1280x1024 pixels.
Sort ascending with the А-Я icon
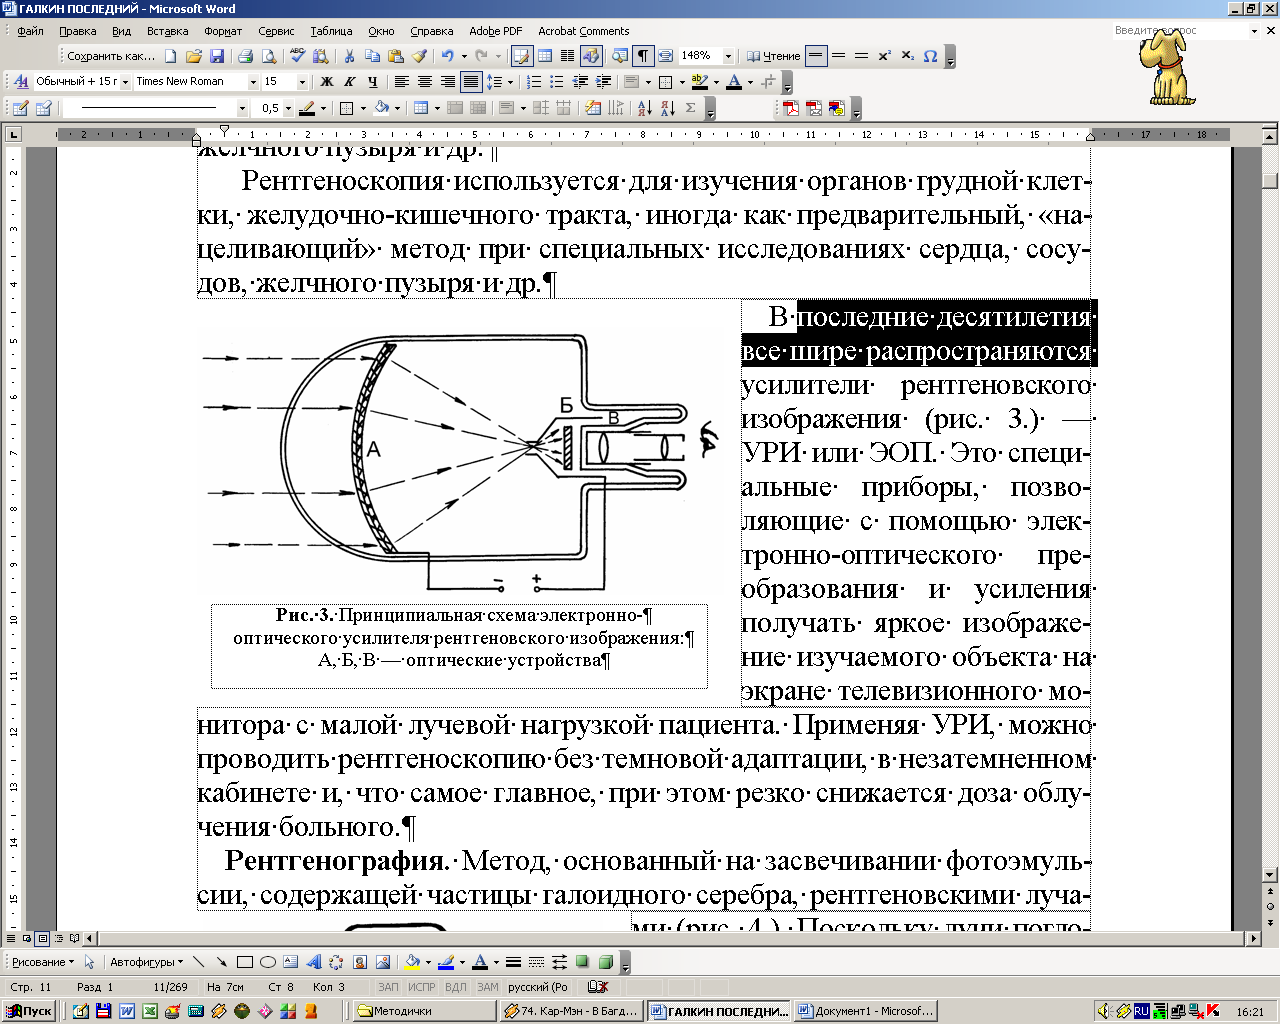[x=644, y=108]
